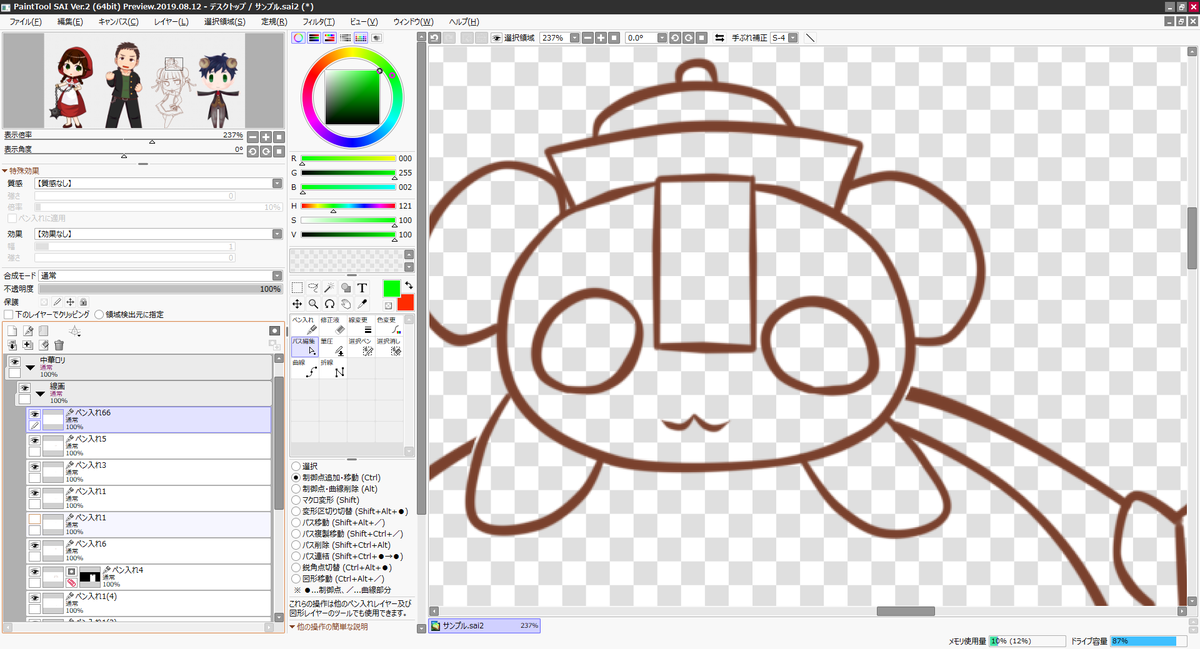Enable 下のレイヤーでクリッピング checkbox

coord(9,314)
